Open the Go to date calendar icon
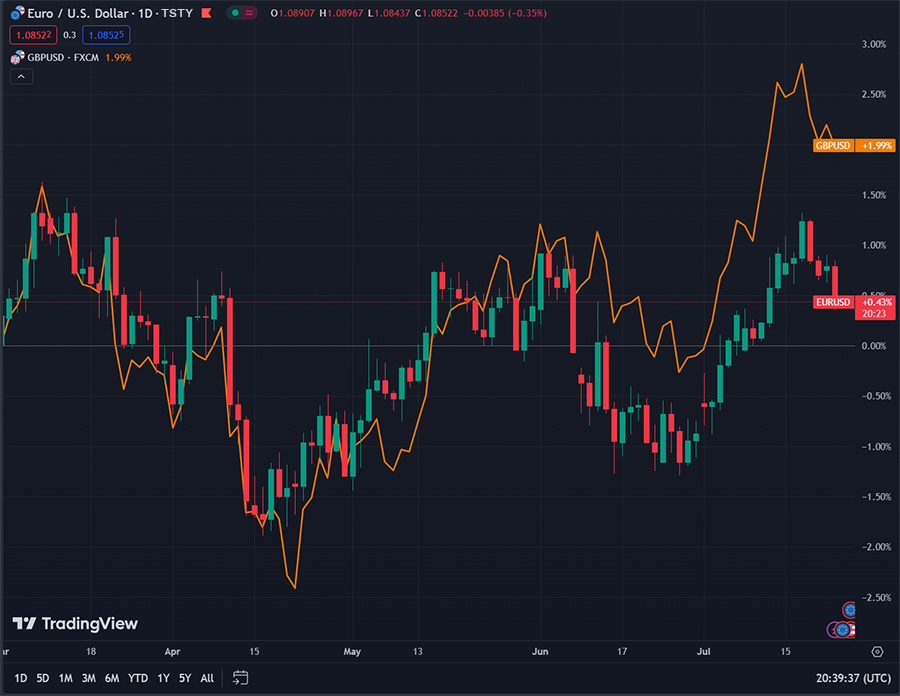The image size is (900, 696). [x=240, y=678]
